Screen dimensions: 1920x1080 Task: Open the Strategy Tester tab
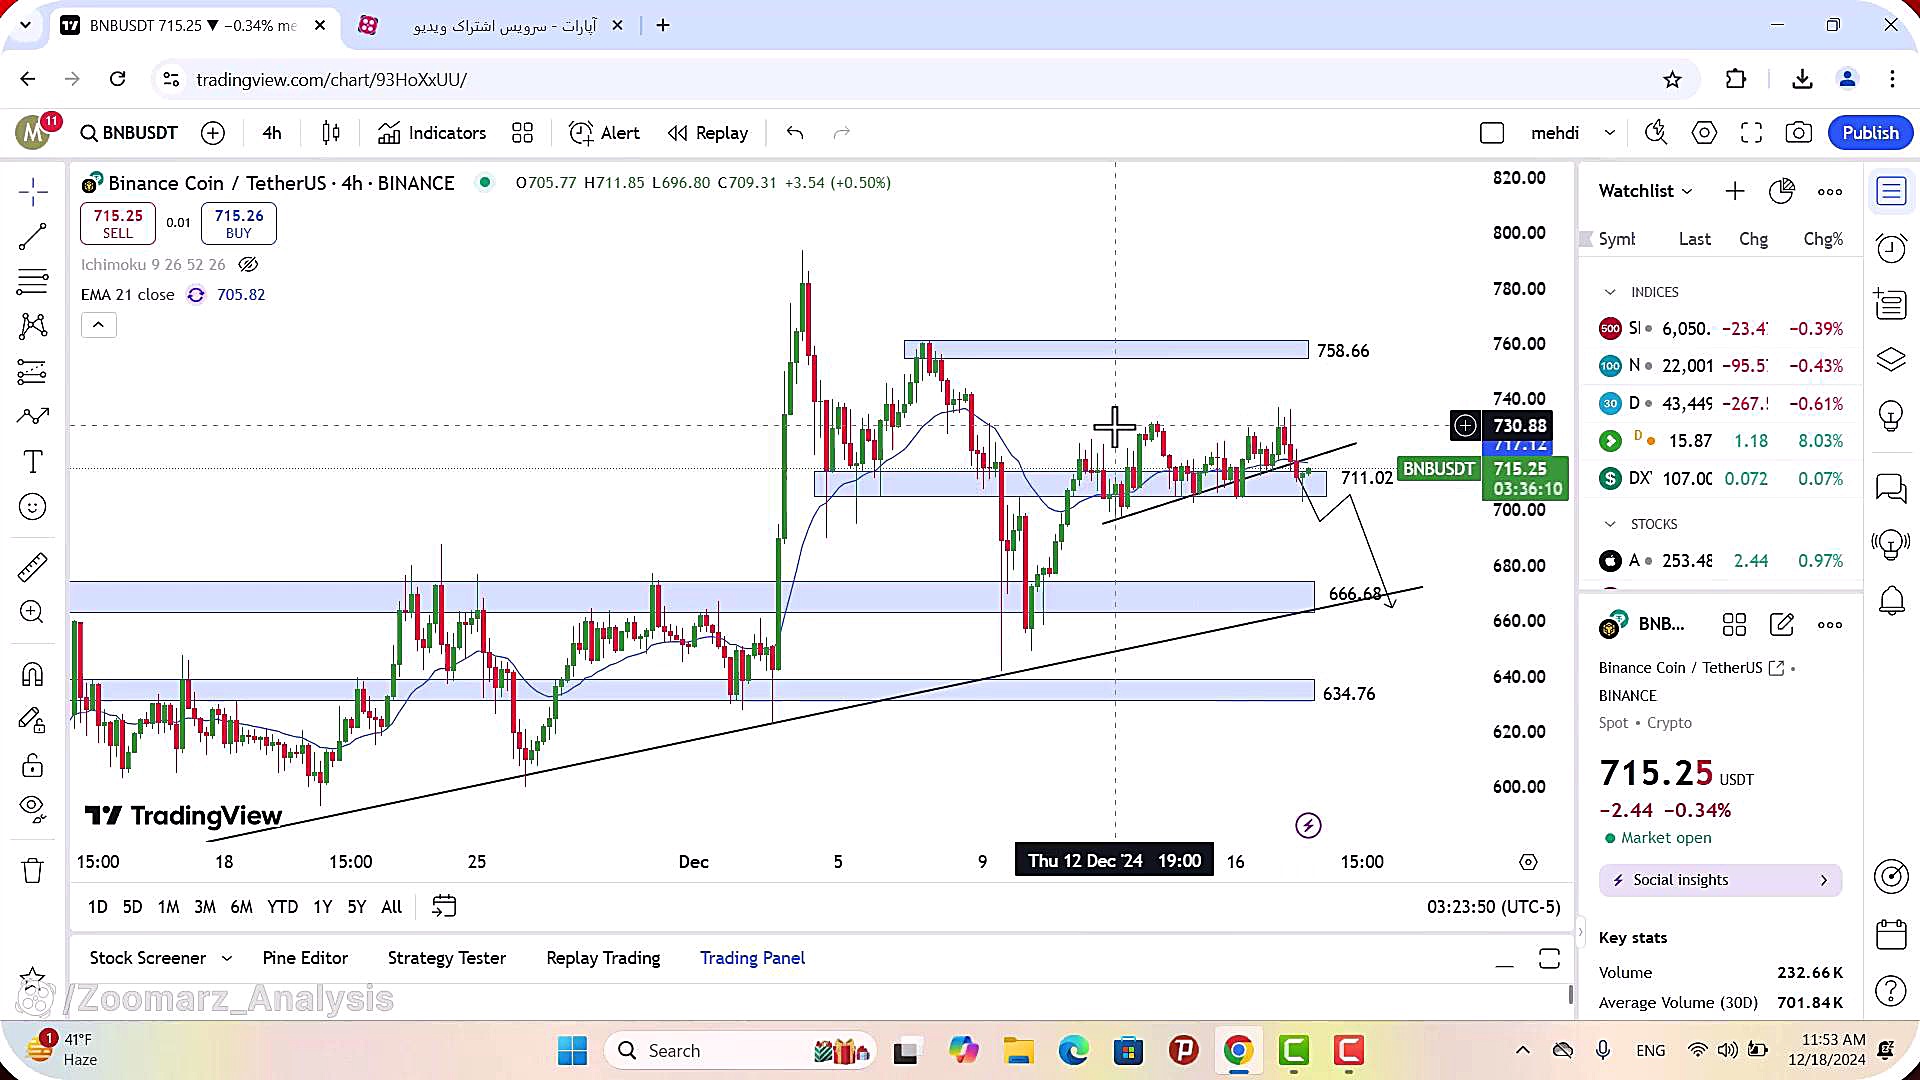[447, 958]
